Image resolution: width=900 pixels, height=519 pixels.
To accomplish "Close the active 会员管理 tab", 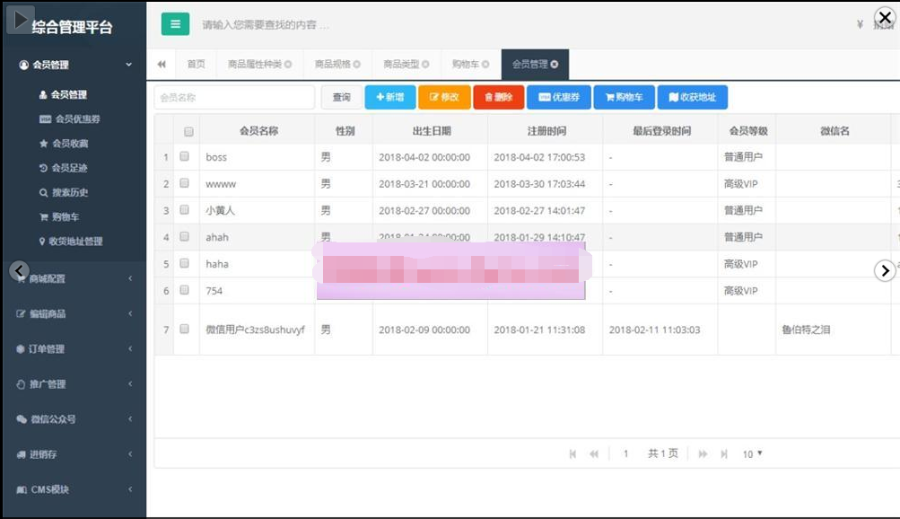I will (554, 64).
